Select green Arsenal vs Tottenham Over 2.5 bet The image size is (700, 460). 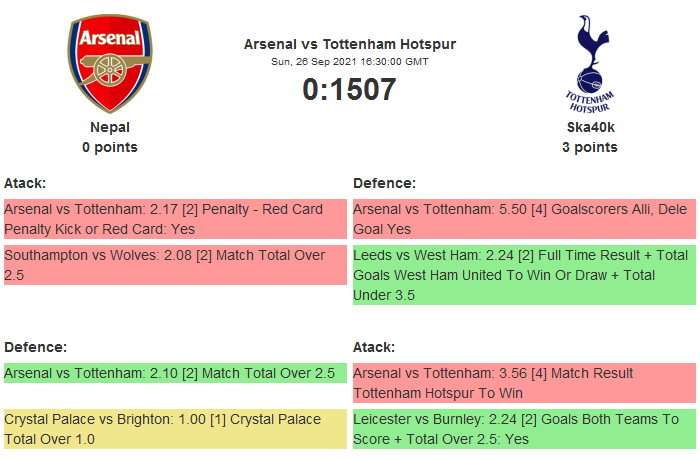click(x=174, y=373)
